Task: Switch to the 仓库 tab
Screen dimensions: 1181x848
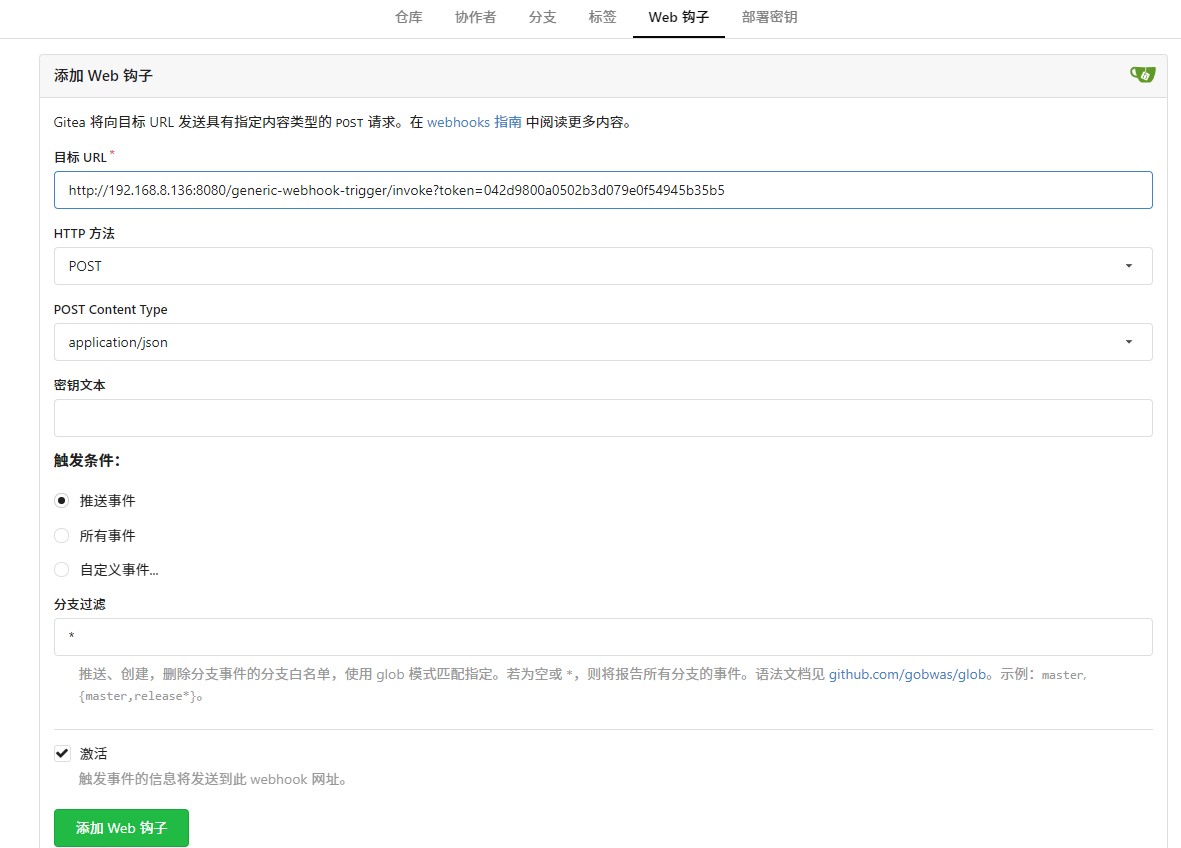Action: click(x=409, y=17)
